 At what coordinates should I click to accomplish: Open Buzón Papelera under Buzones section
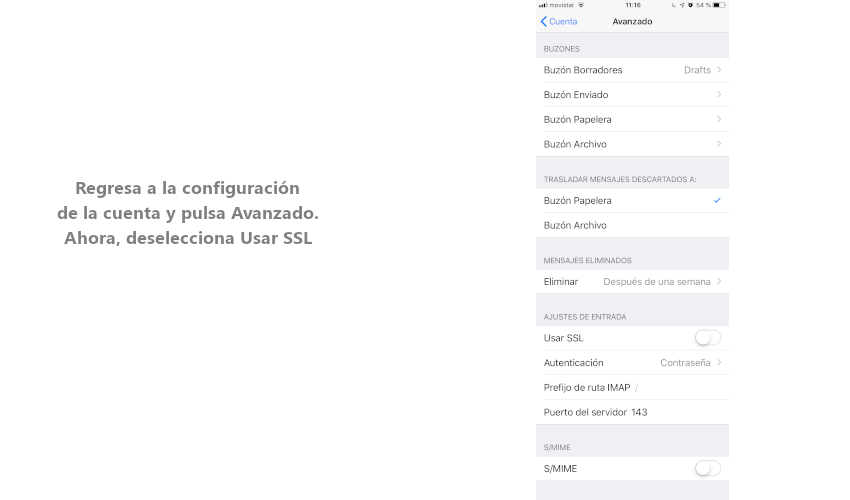click(x=632, y=119)
